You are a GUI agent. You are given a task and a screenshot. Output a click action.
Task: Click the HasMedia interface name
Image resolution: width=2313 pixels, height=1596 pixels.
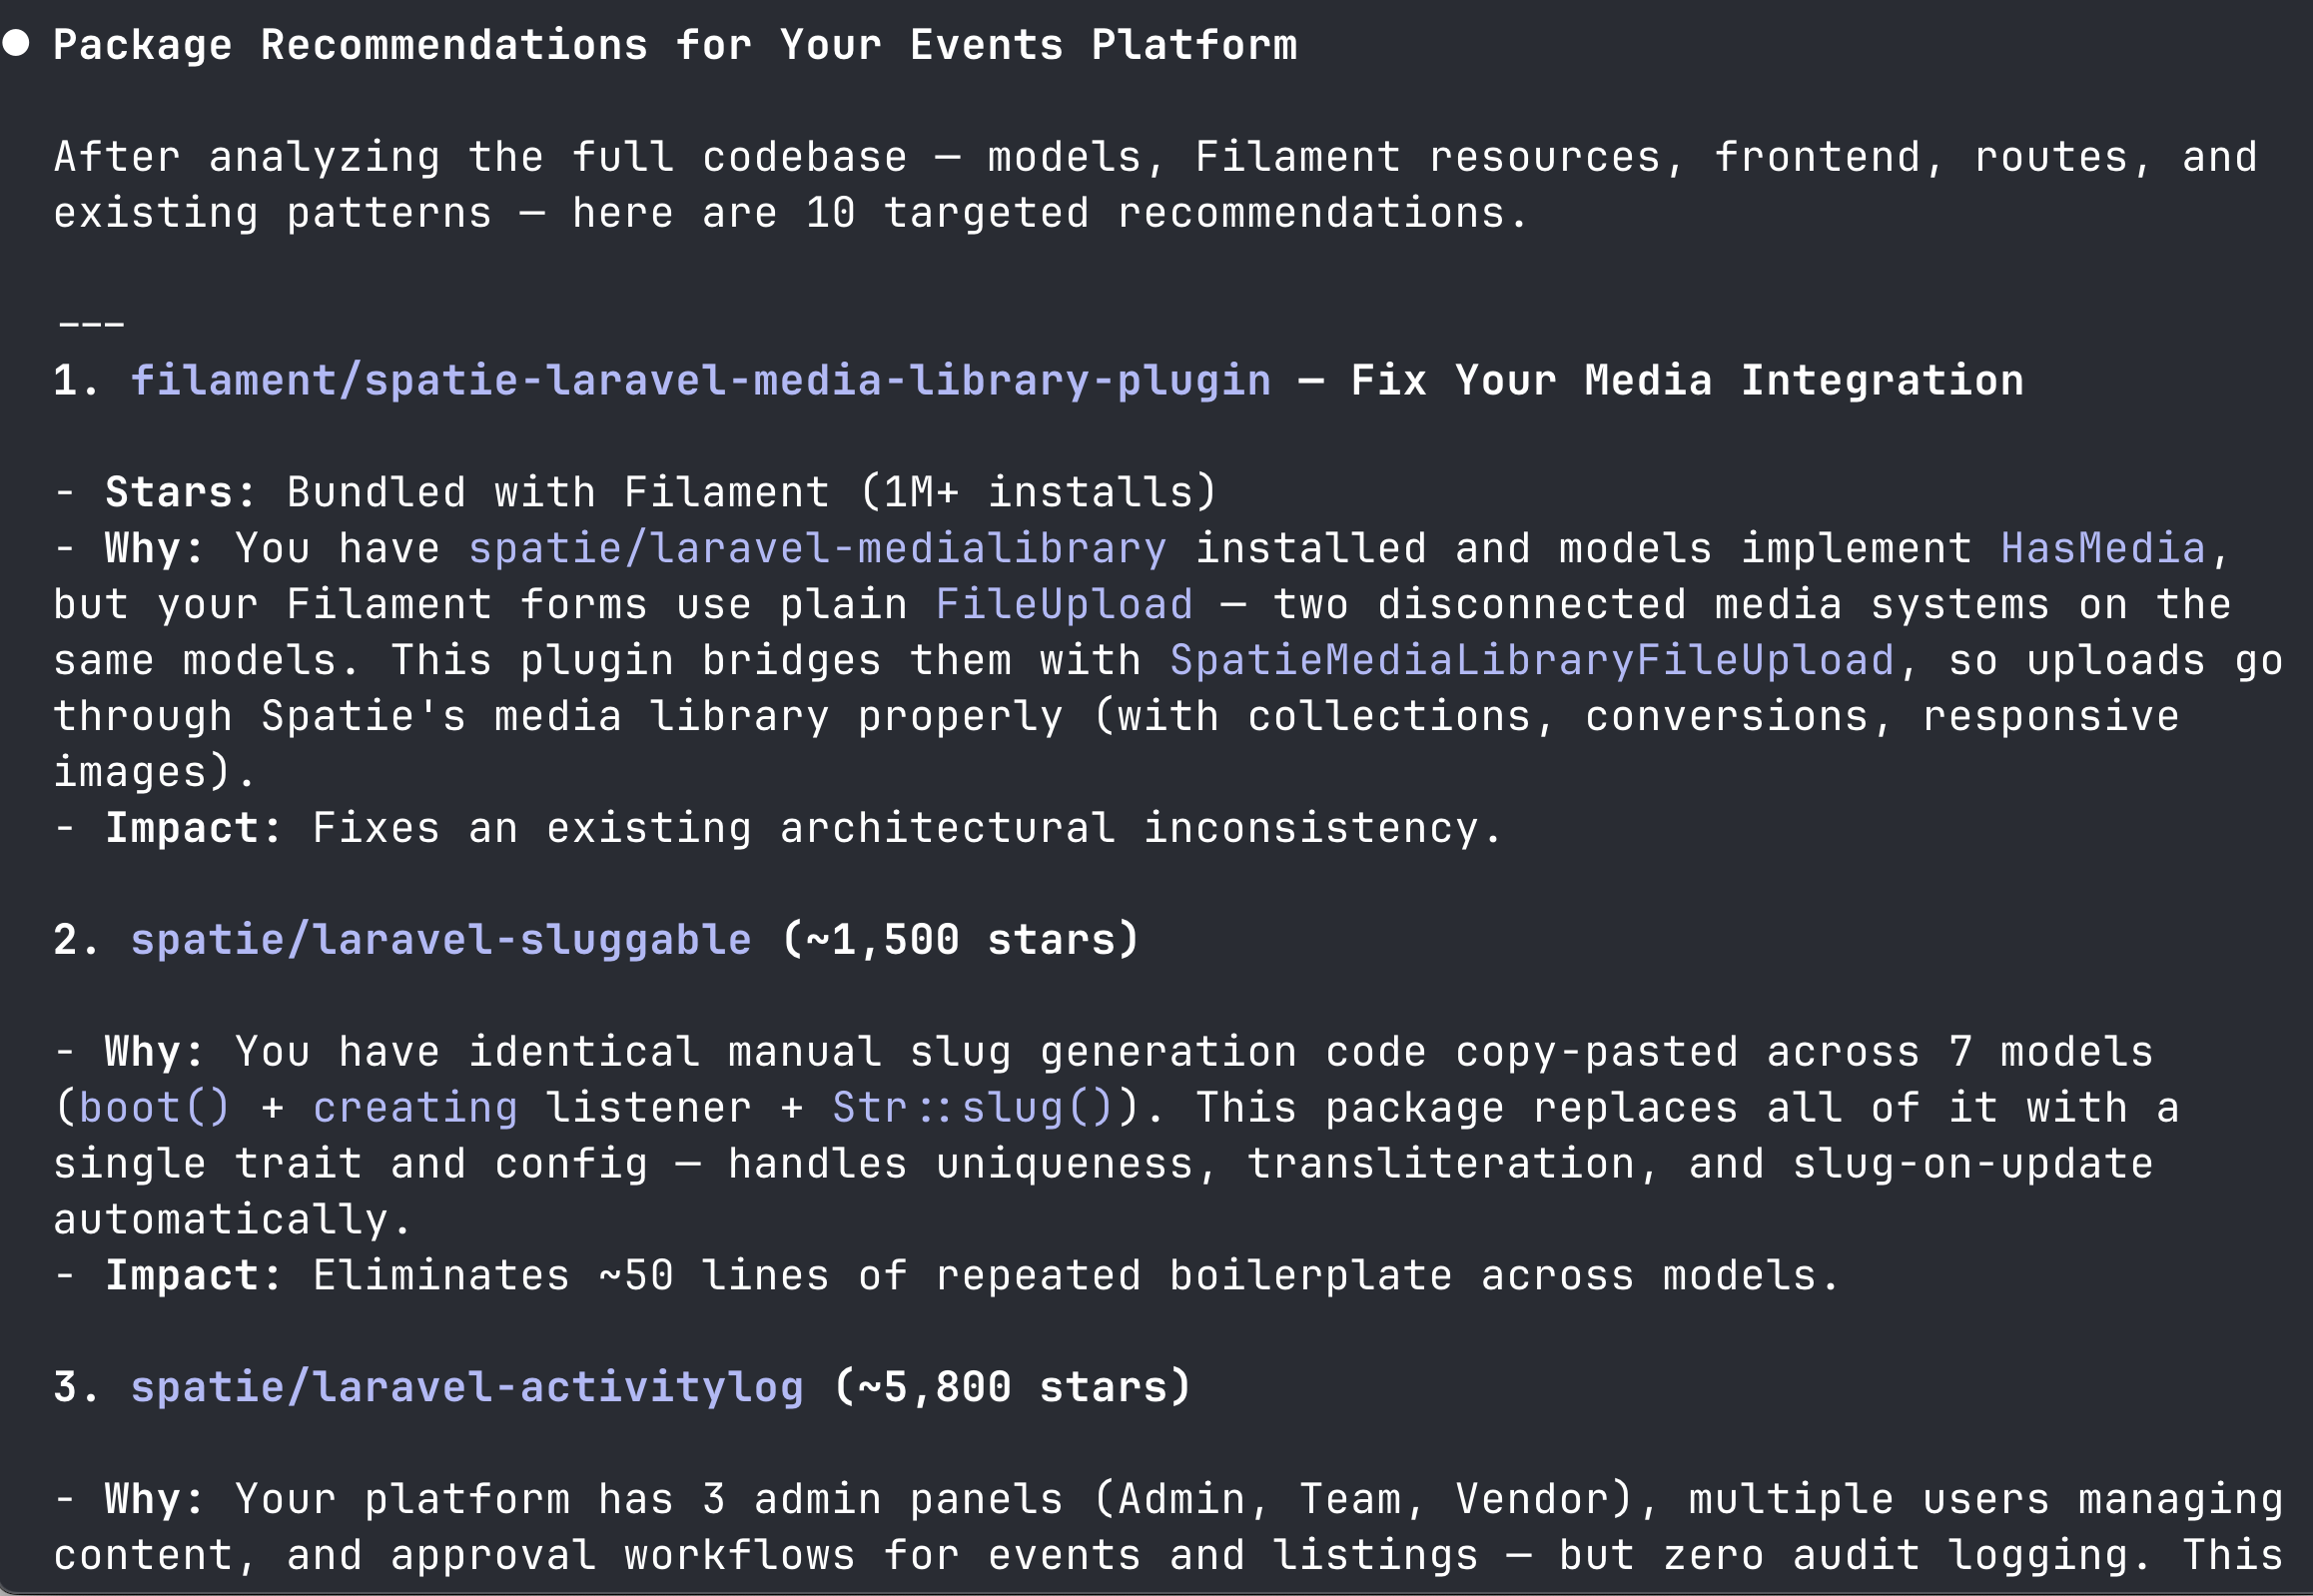(2102, 549)
